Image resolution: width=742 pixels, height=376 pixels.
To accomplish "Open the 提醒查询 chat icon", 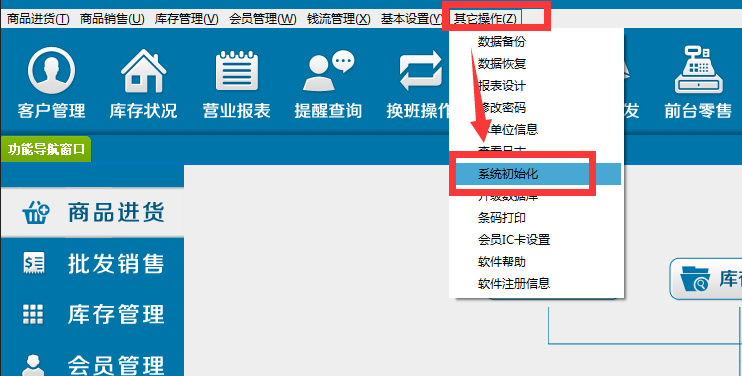I will [x=328, y=71].
